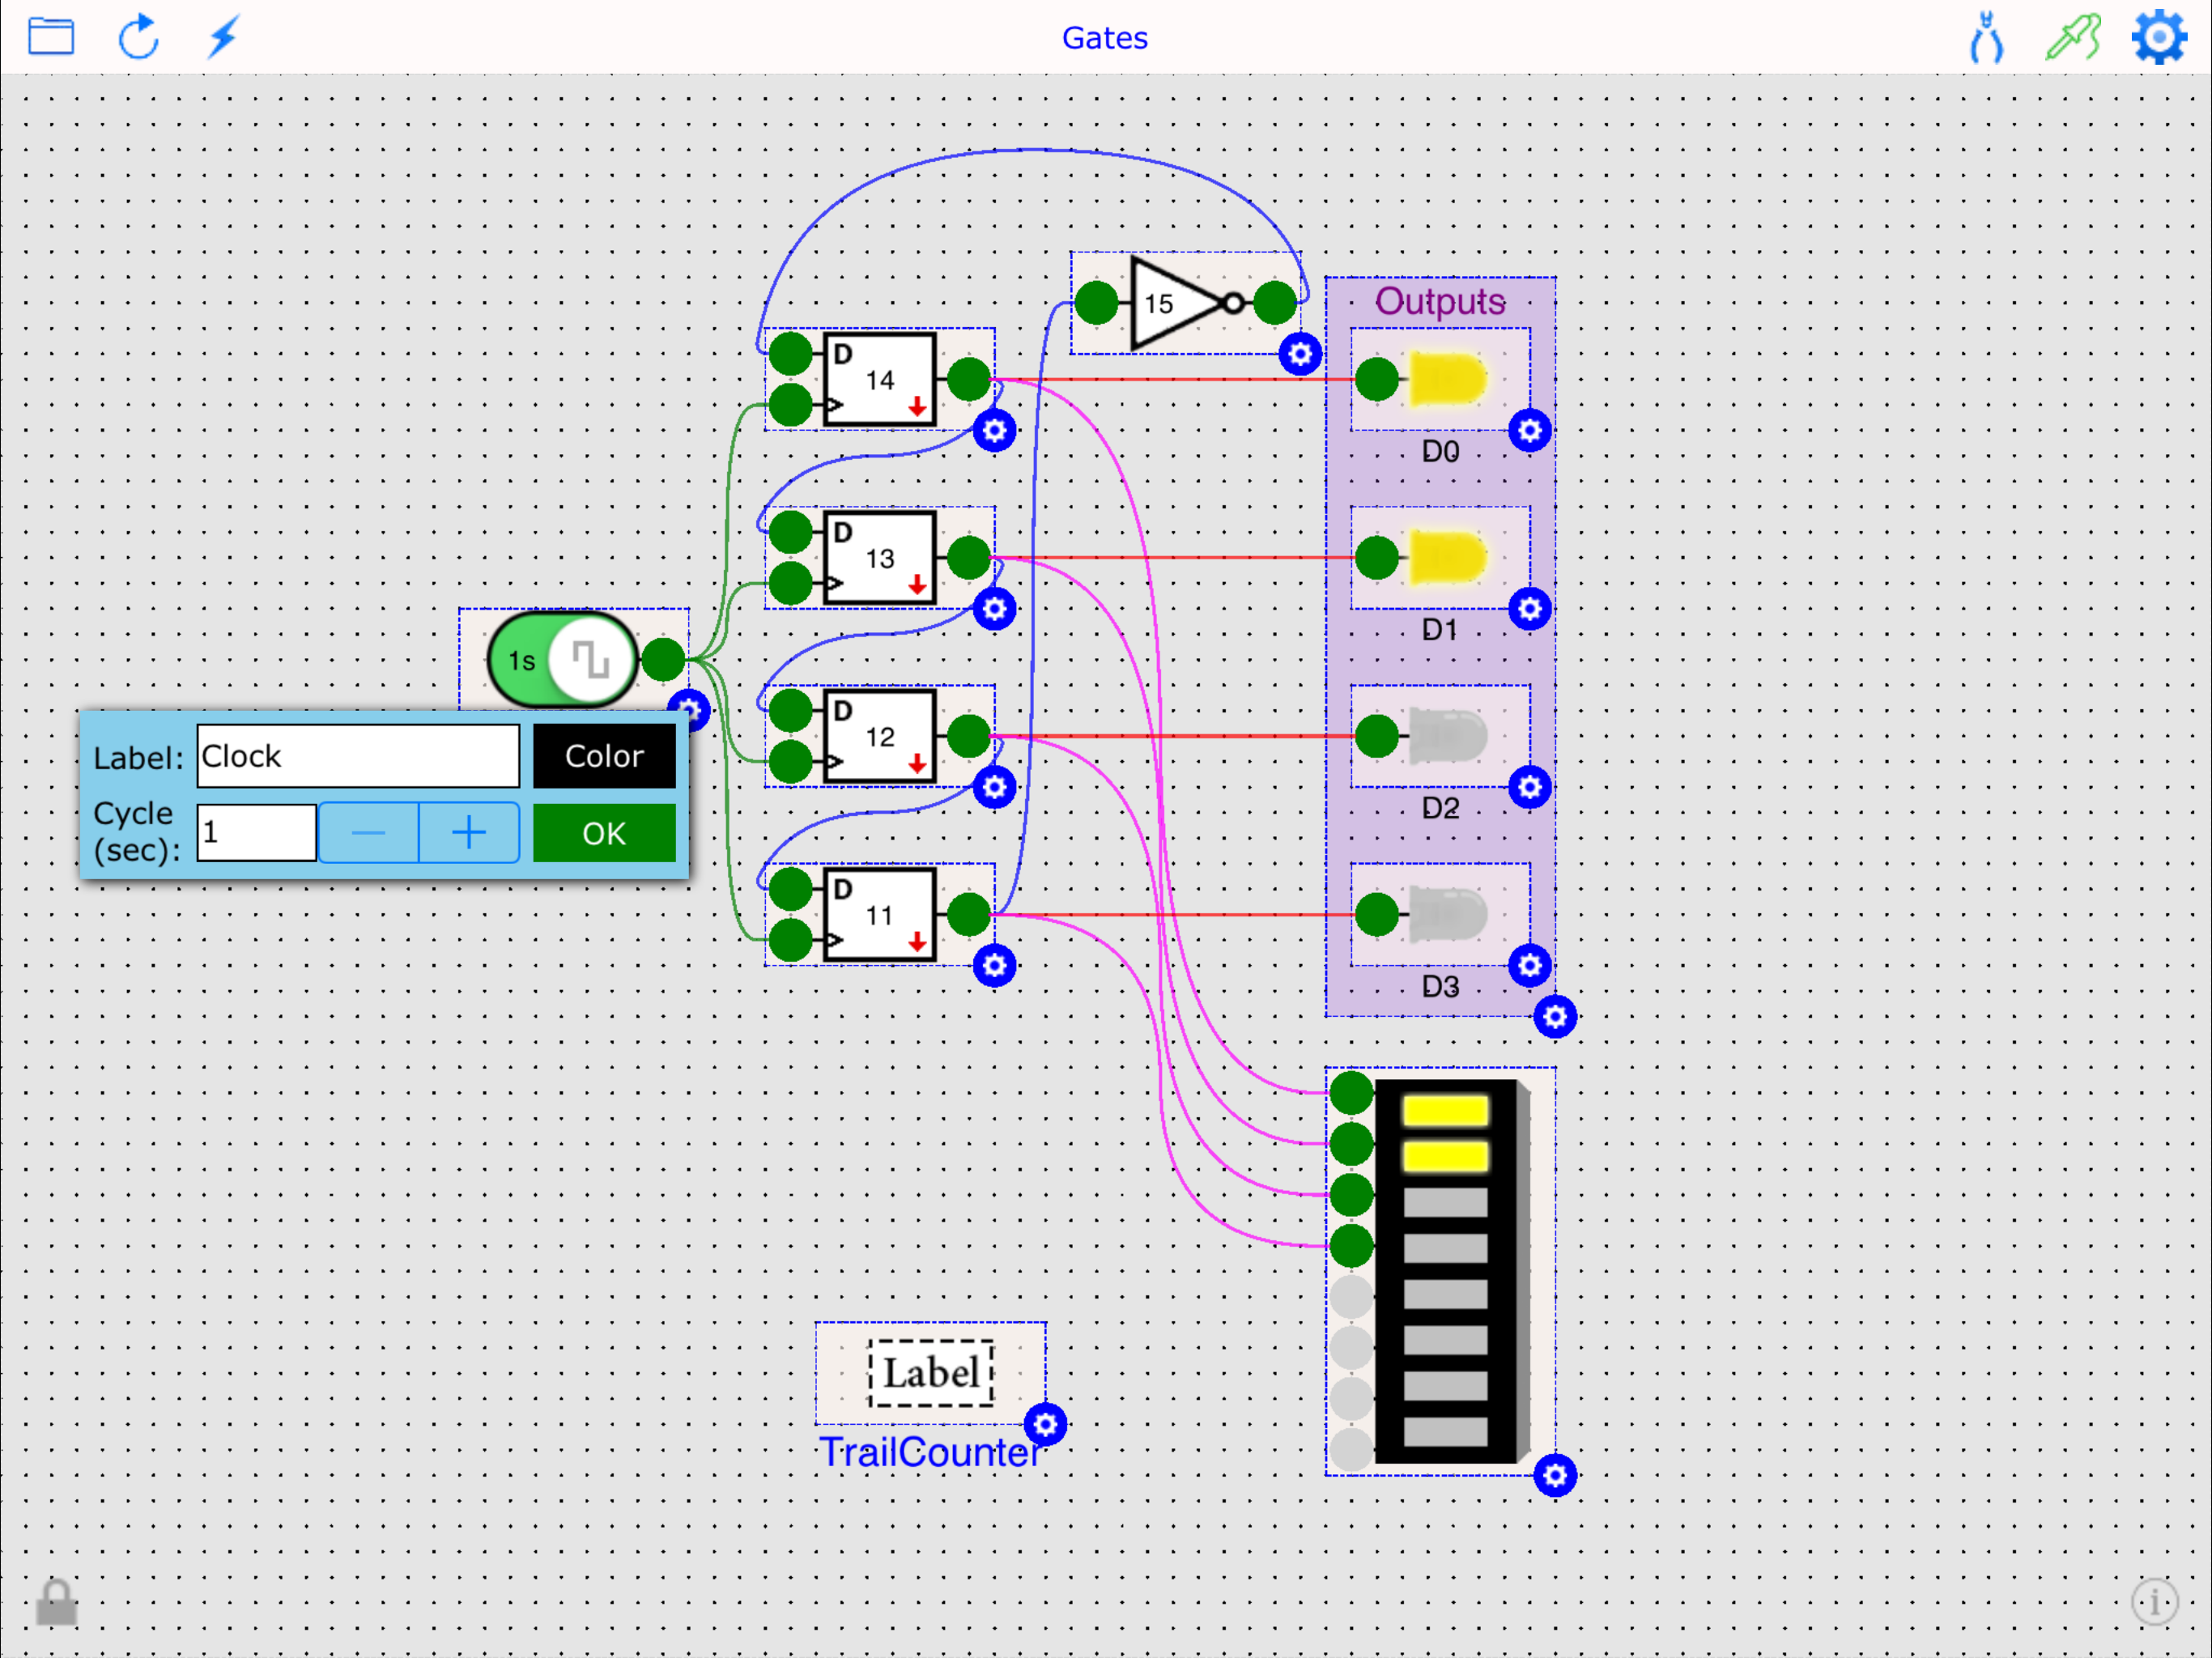2212x1658 pixels.
Task: Click the Gates title
Action: tap(1104, 38)
